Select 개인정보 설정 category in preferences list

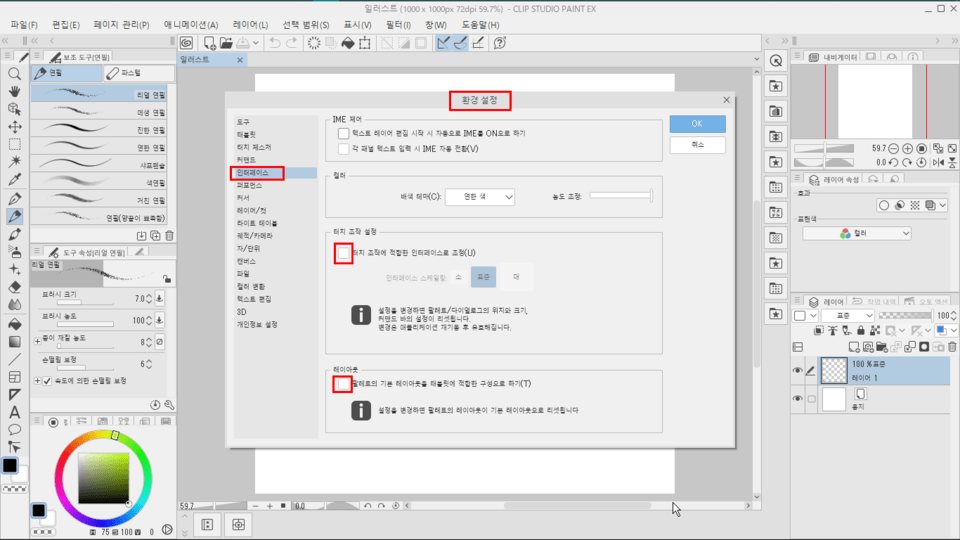click(x=257, y=324)
